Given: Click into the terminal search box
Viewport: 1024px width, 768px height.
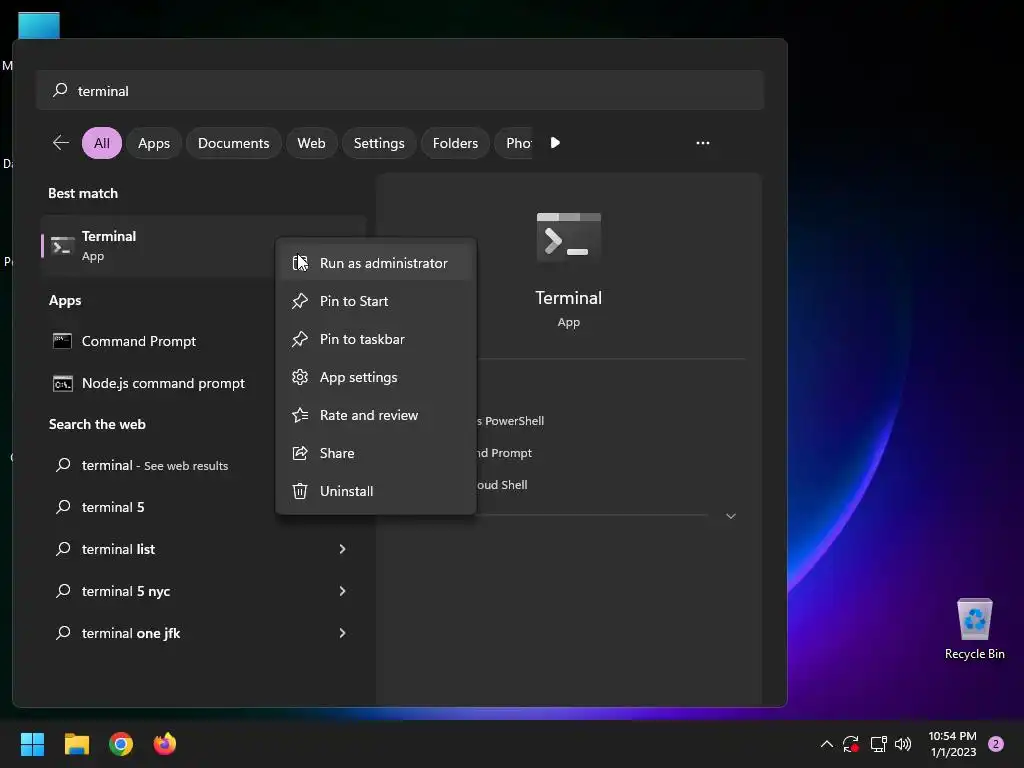Looking at the screenshot, I should coord(400,90).
